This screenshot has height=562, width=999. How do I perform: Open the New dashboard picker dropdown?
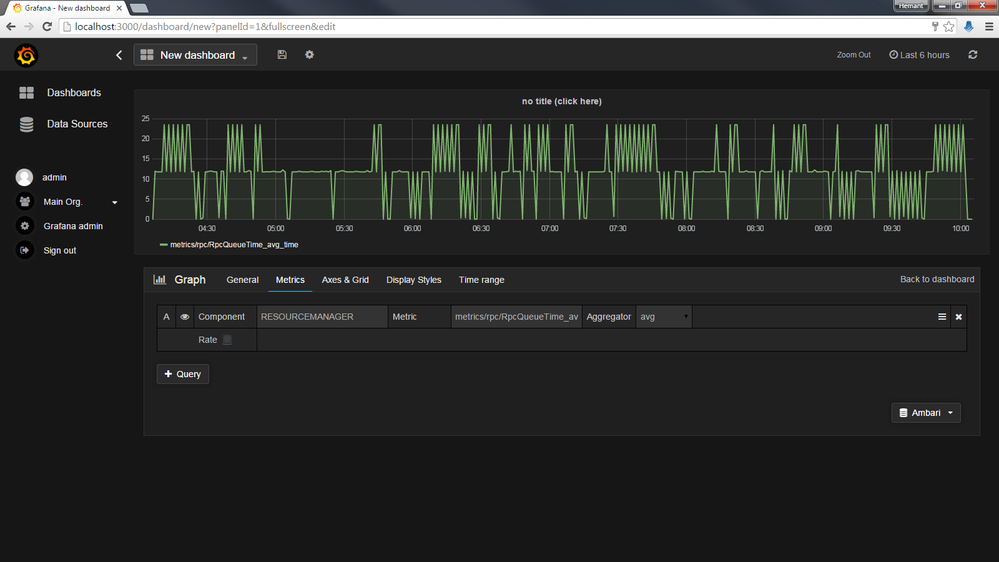coord(196,55)
